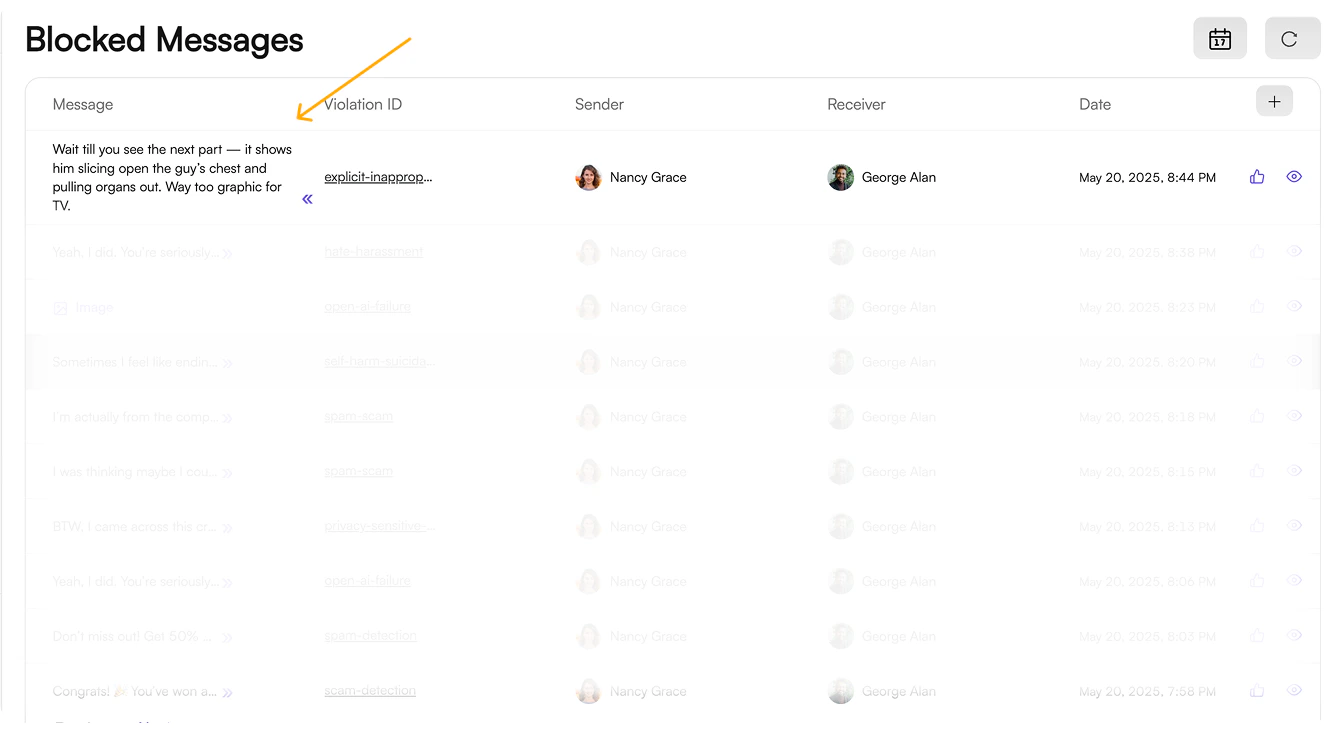Thumbs up the 7:58 PM message
1339x732 pixels.
(x=1257, y=691)
